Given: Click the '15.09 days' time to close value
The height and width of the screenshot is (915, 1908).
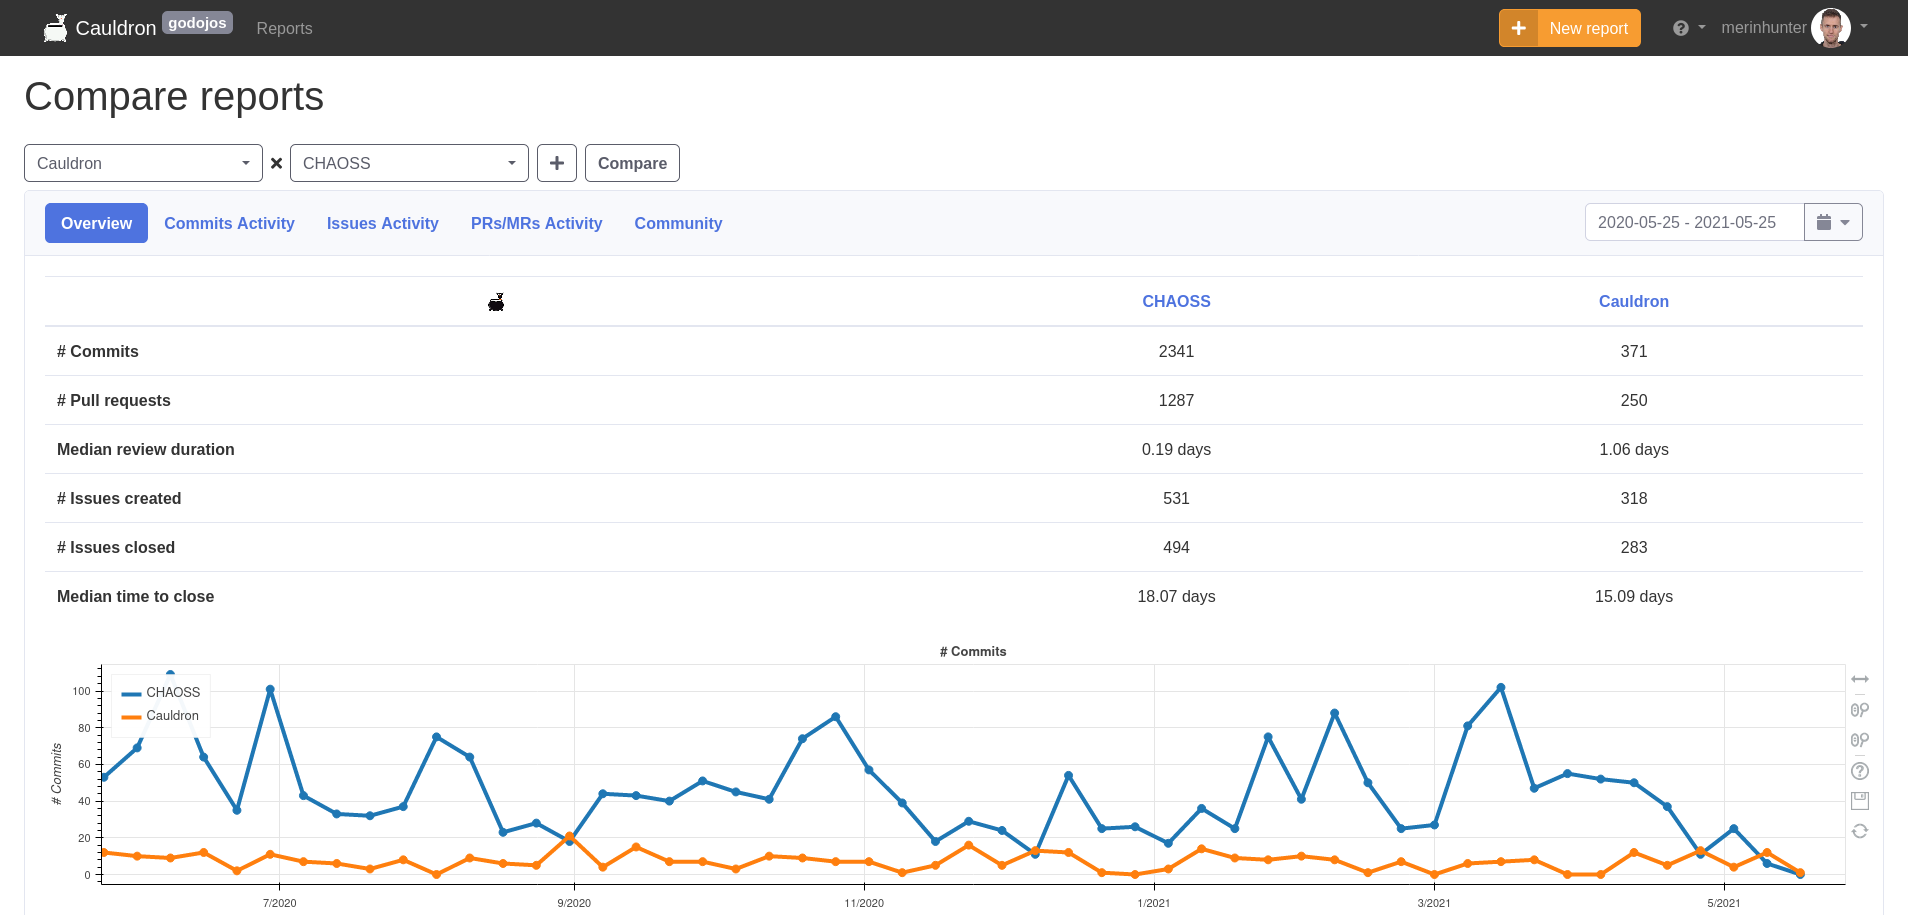Looking at the screenshot, I should [1634, 596].
